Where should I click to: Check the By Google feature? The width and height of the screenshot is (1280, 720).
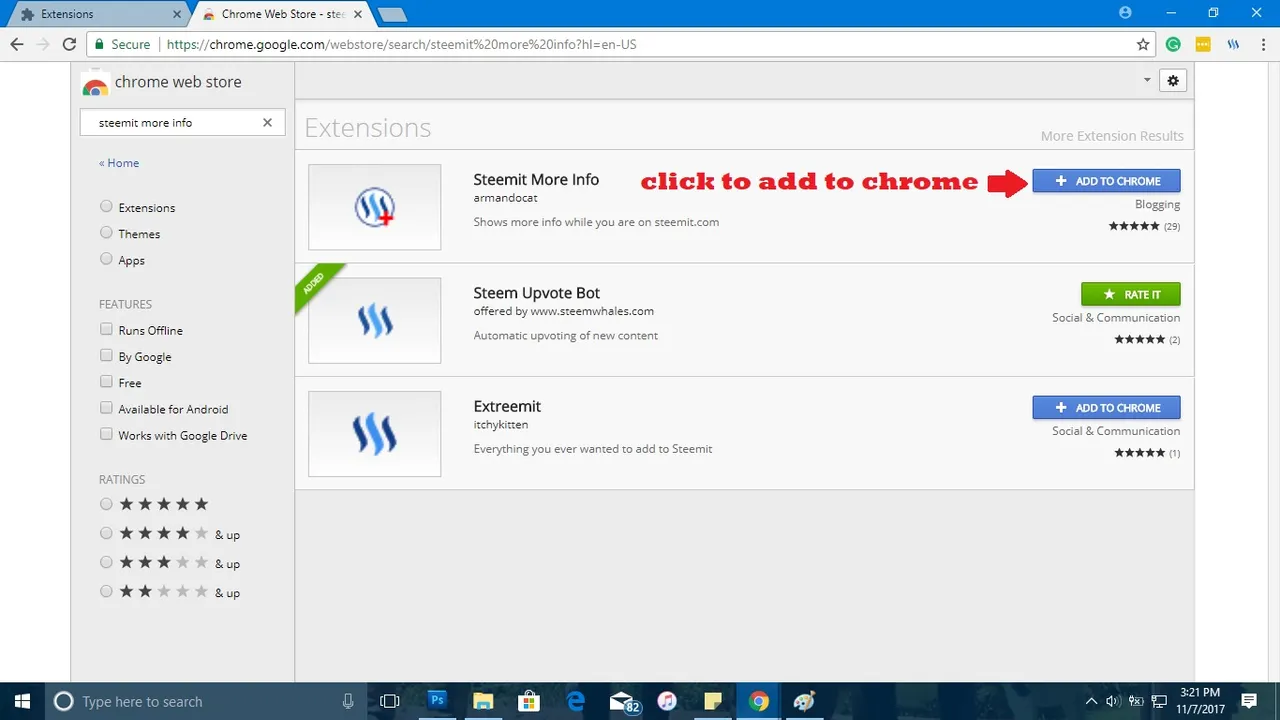click(106, 356)
